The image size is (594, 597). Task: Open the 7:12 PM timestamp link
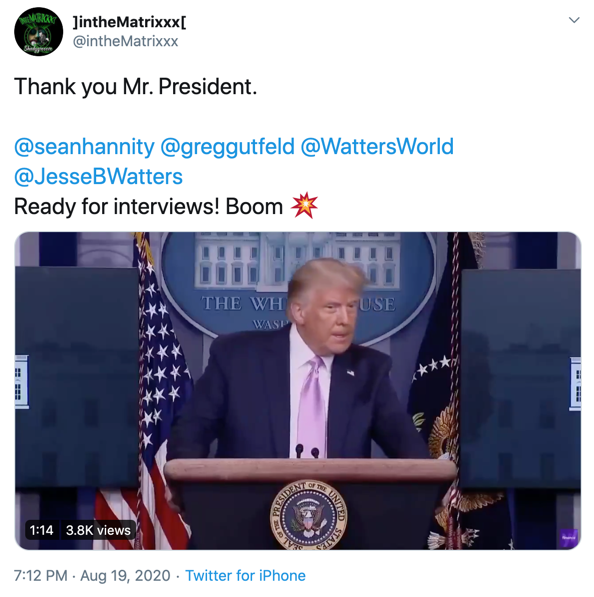41,576
